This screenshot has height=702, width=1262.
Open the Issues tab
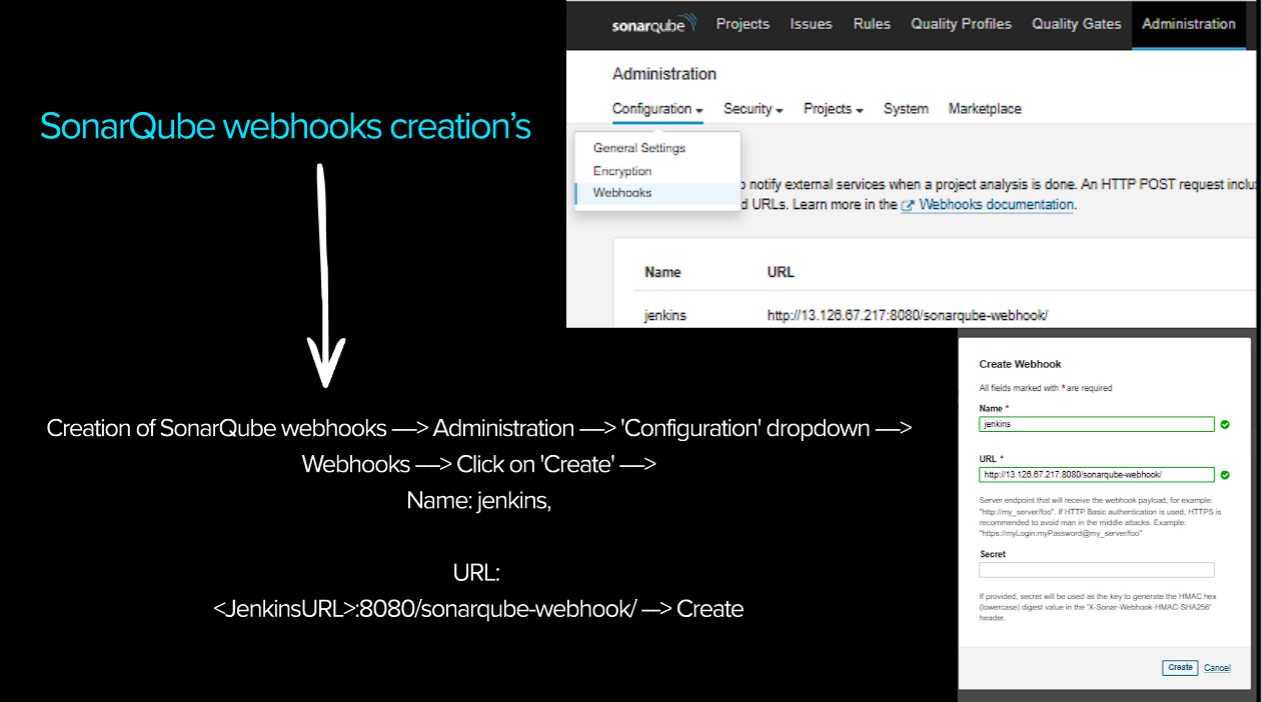point(811,24)
